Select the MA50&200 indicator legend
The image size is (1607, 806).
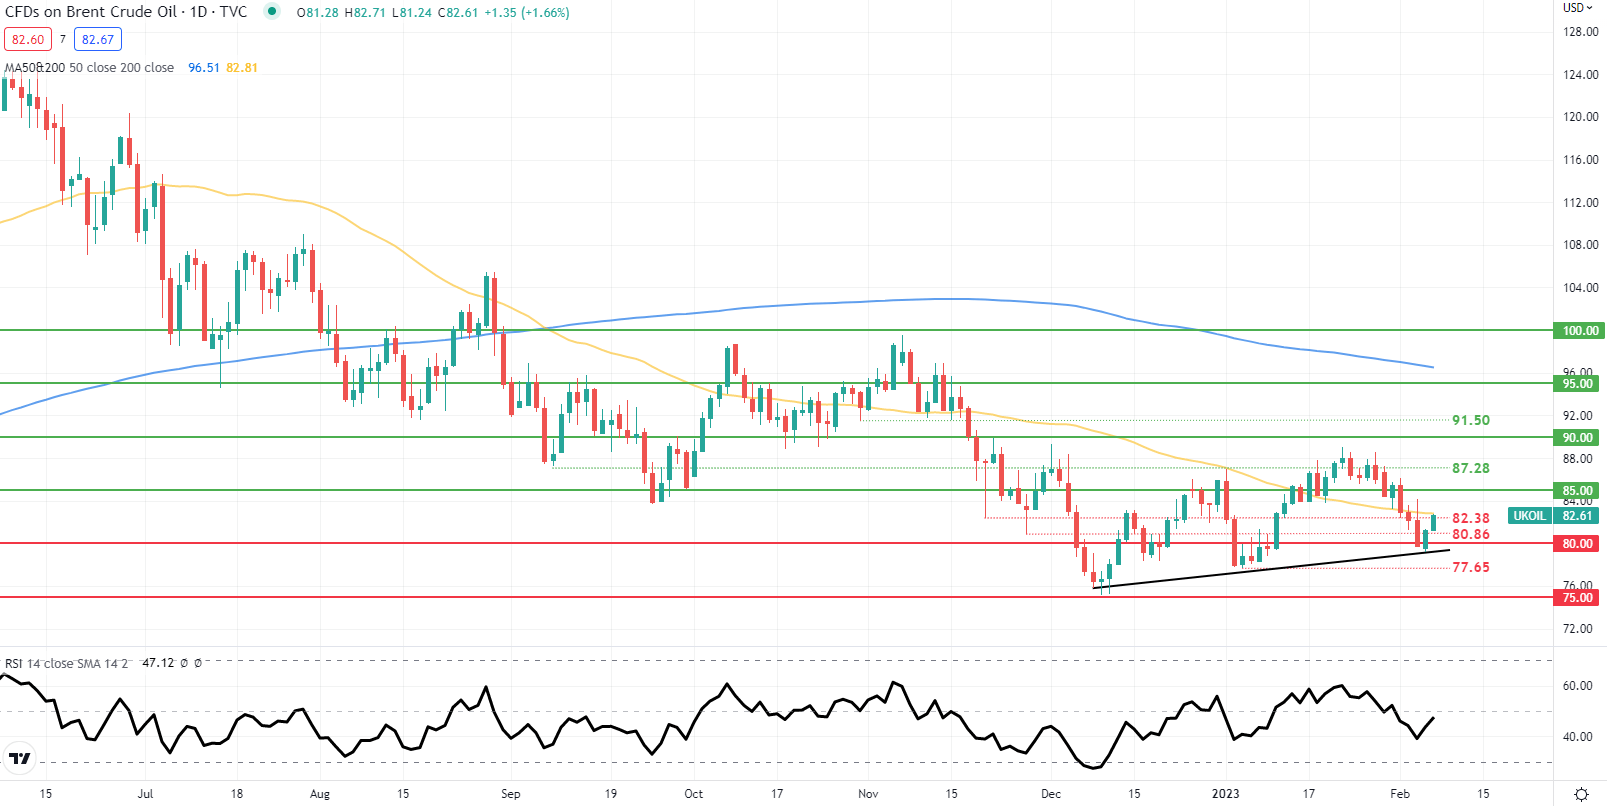tap(89, 68)
